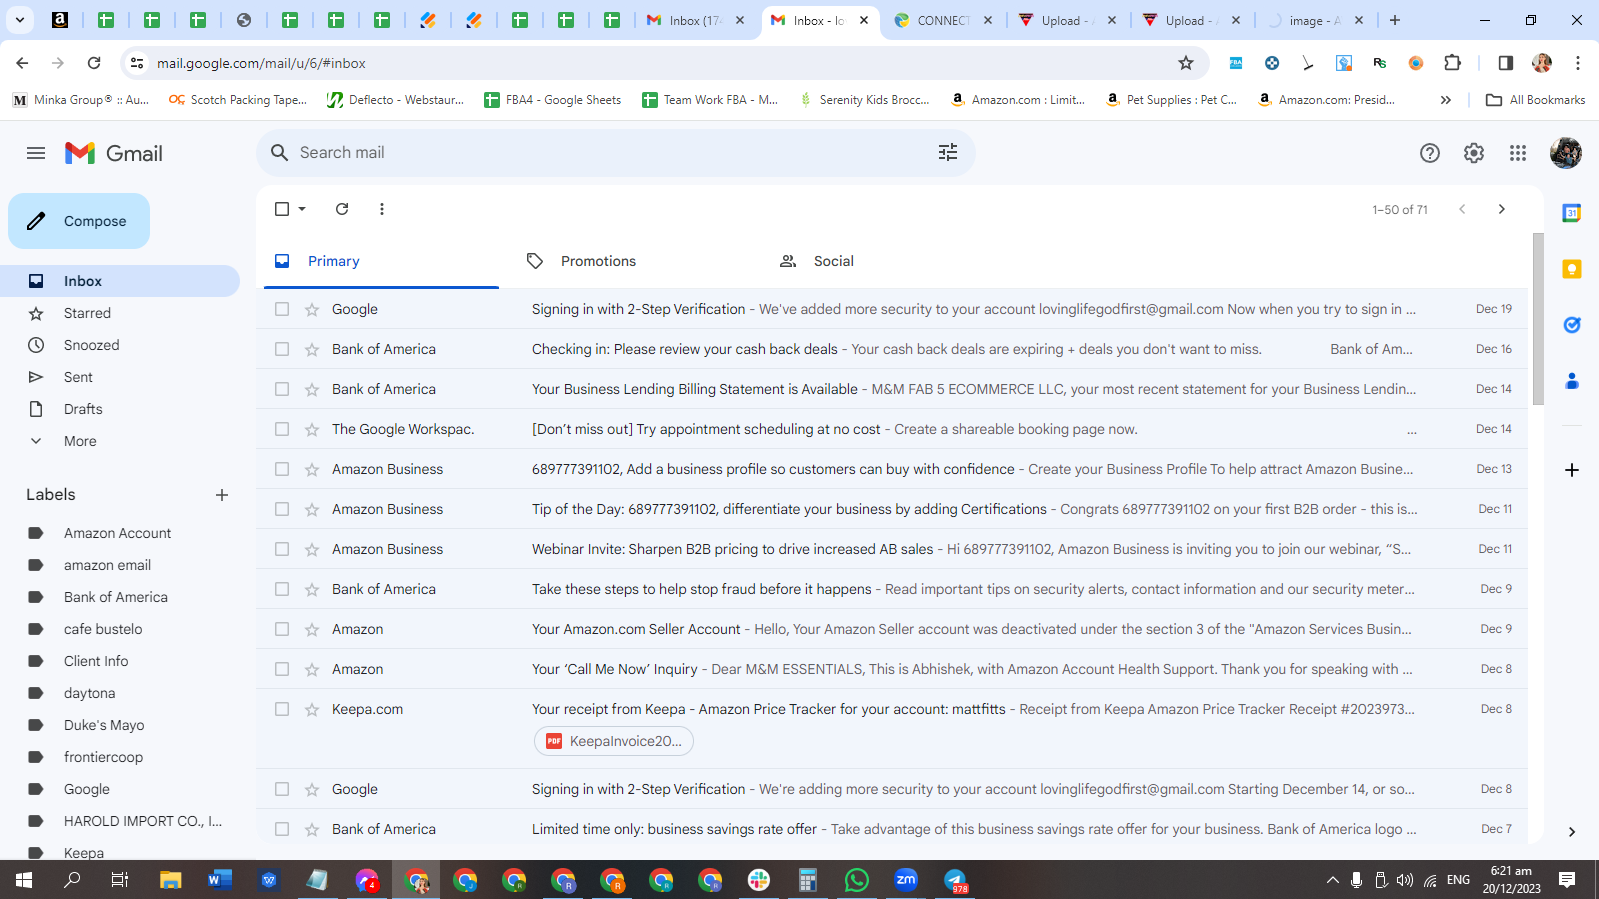Screen dimensions: 1599x899
Task: Open Gmail Settings gear icon
Action: coord(1474,153)
